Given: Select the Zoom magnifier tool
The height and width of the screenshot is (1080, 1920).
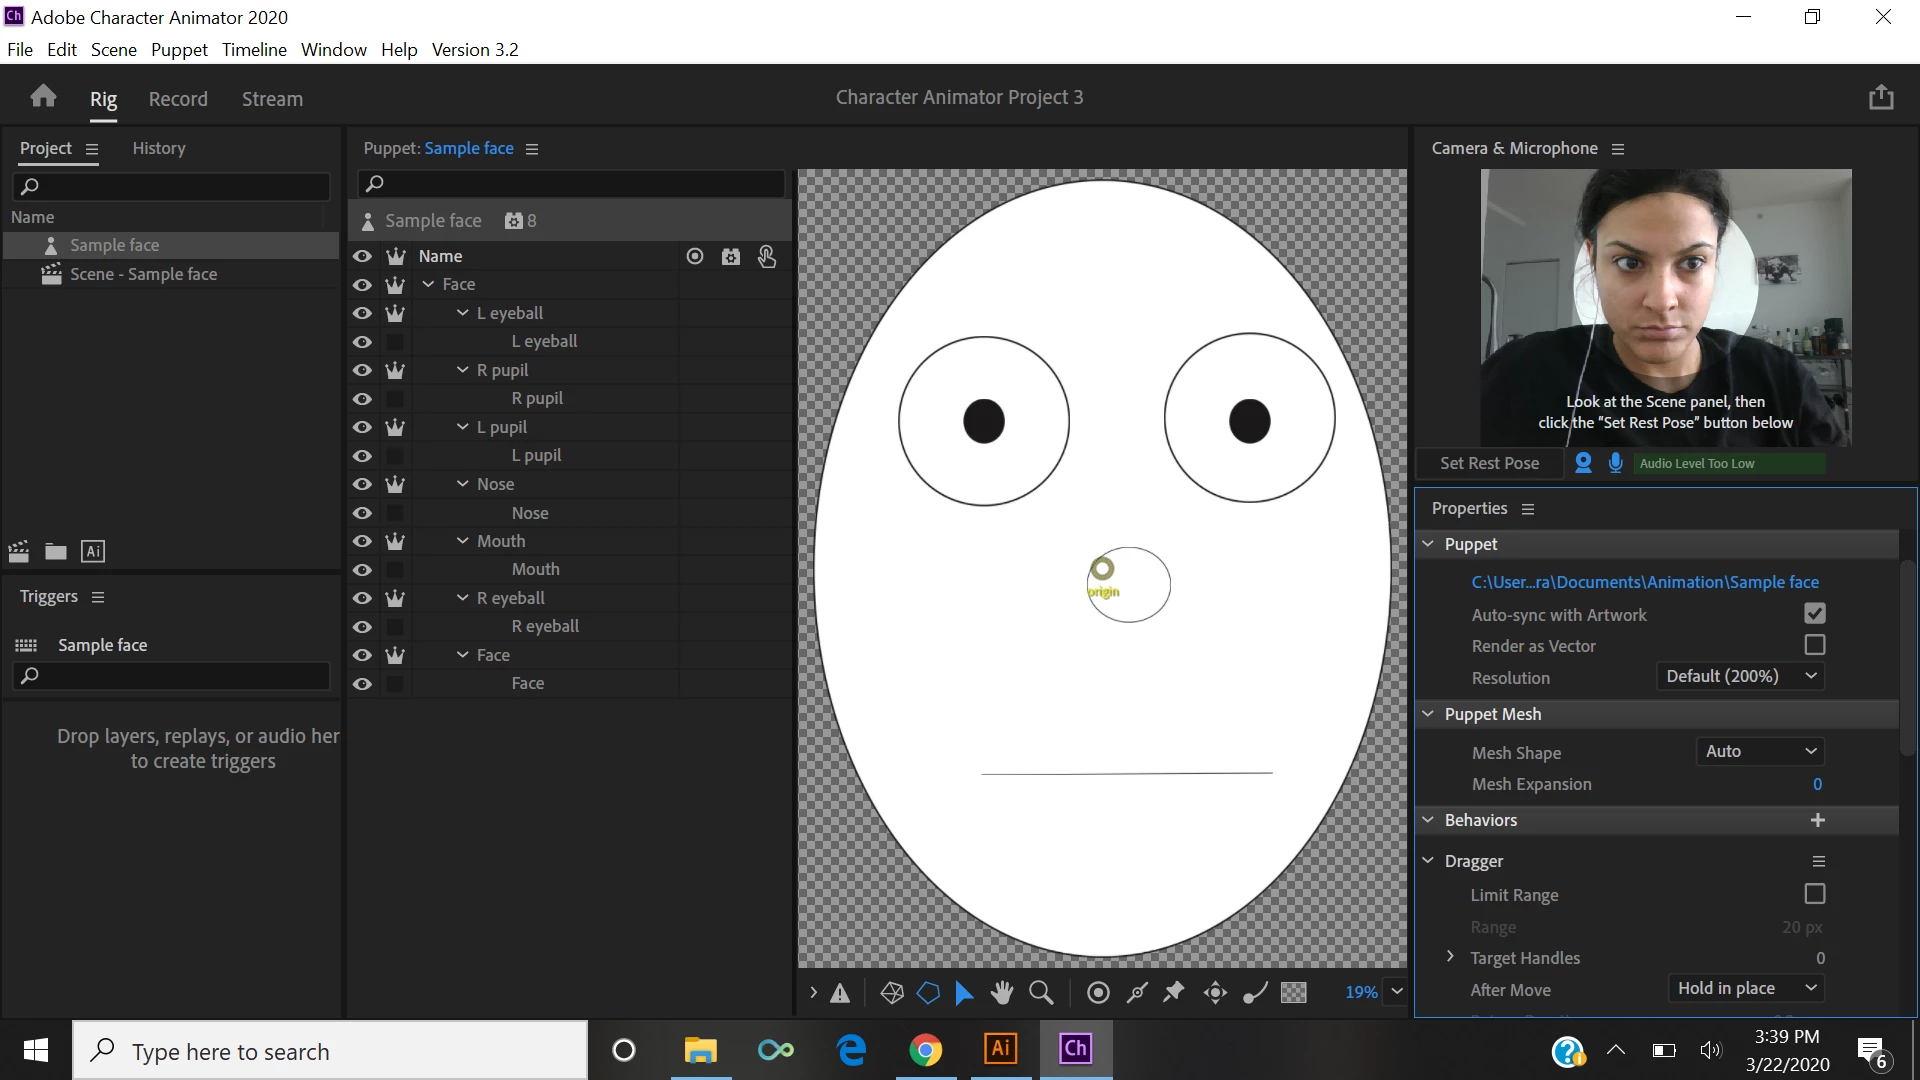Looking at the screenshot, I should pos(1041,992).
